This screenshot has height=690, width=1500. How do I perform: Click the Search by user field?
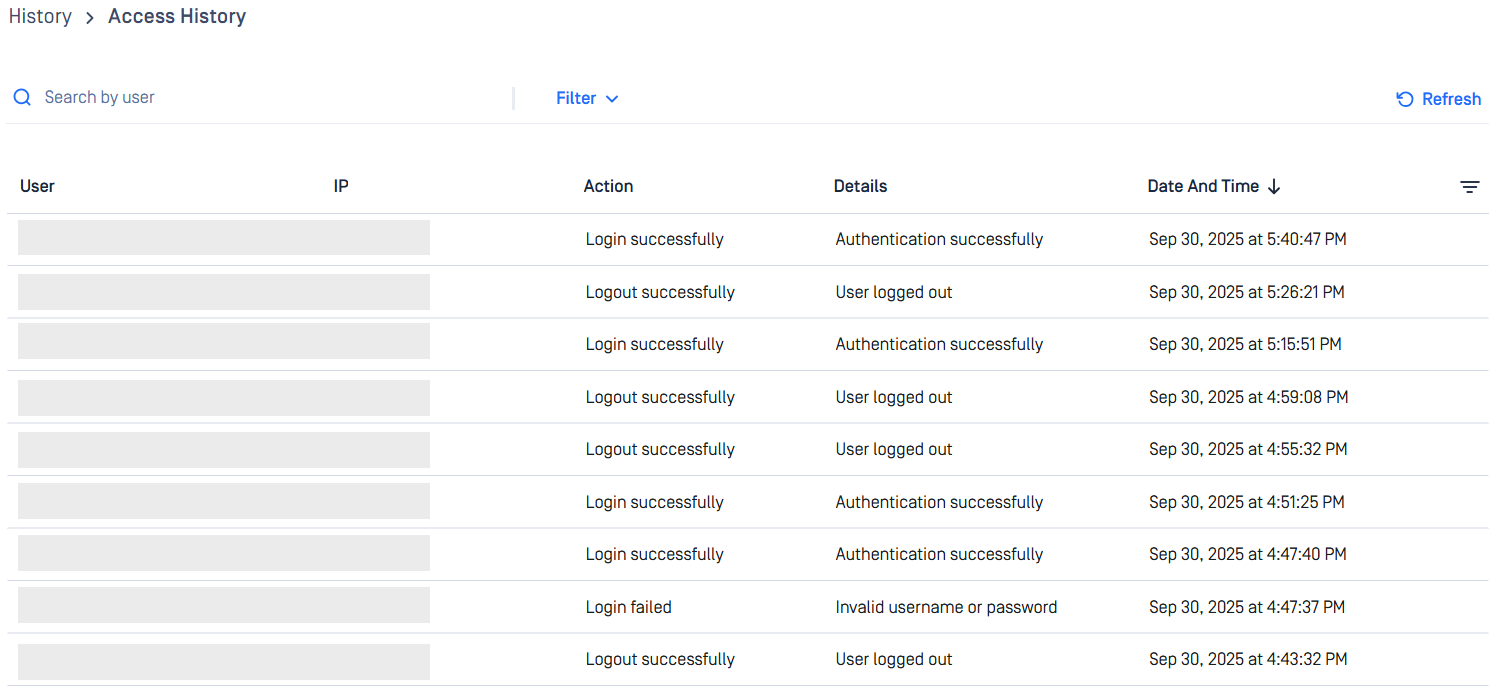(x=270, y=98)
